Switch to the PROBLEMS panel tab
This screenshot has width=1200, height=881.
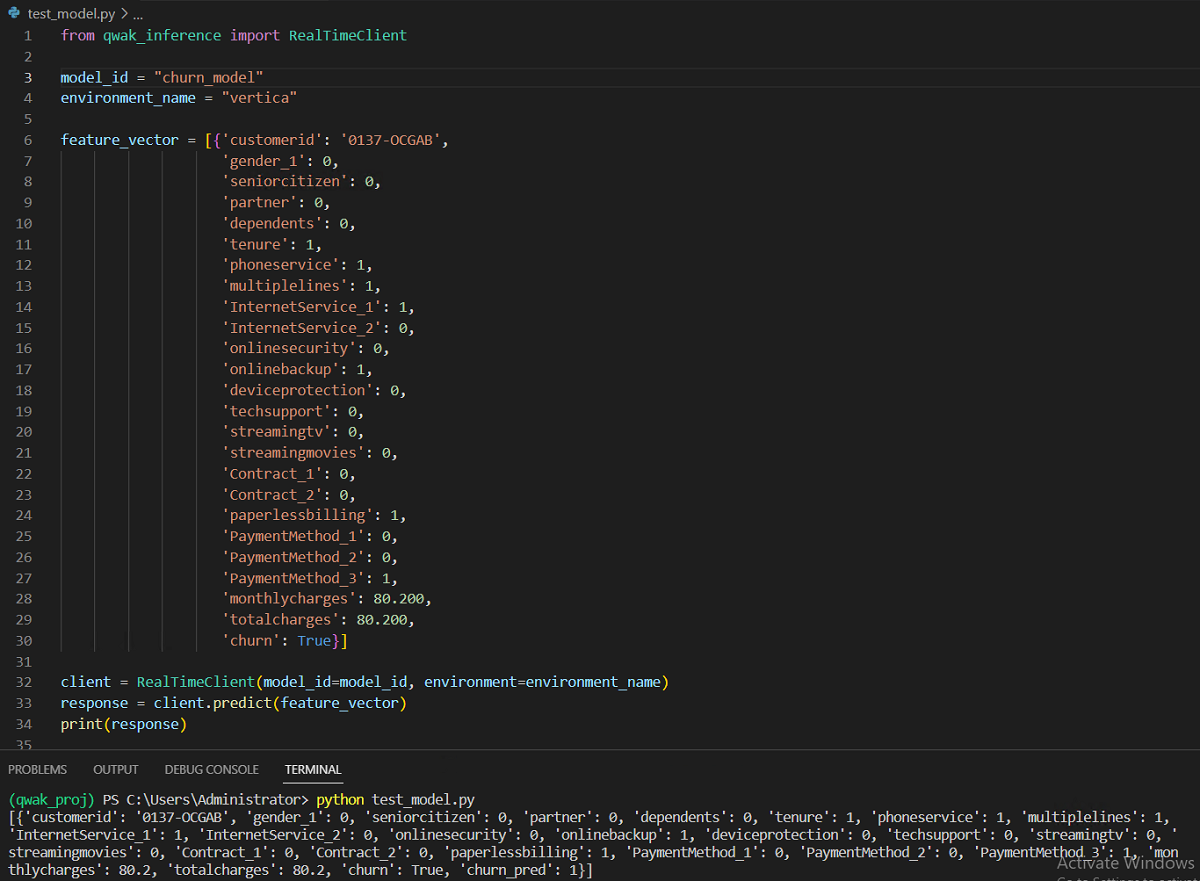tap(38, 769)
